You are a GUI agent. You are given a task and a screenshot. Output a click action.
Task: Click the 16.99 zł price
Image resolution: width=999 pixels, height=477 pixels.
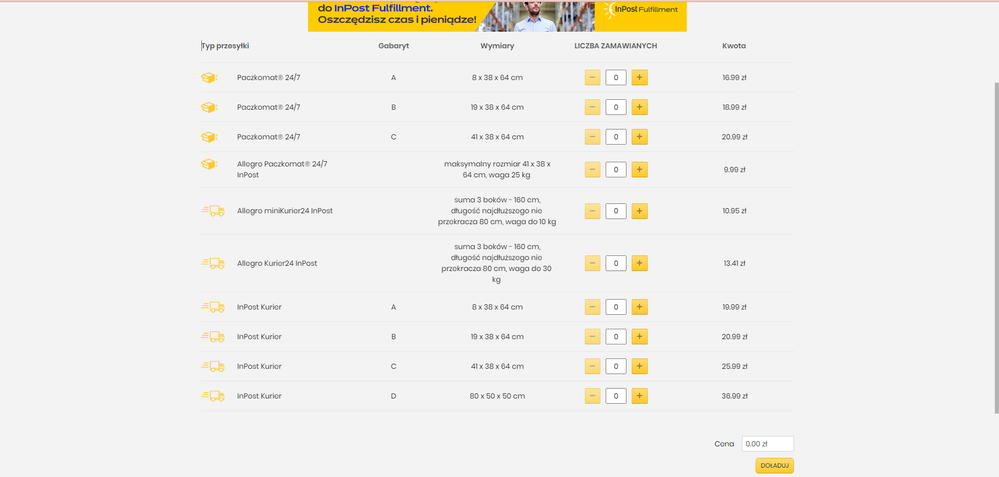(734, 78)
